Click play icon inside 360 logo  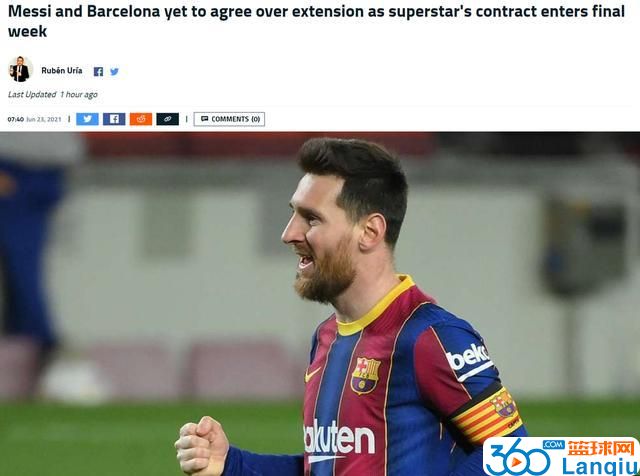(517, 463)
